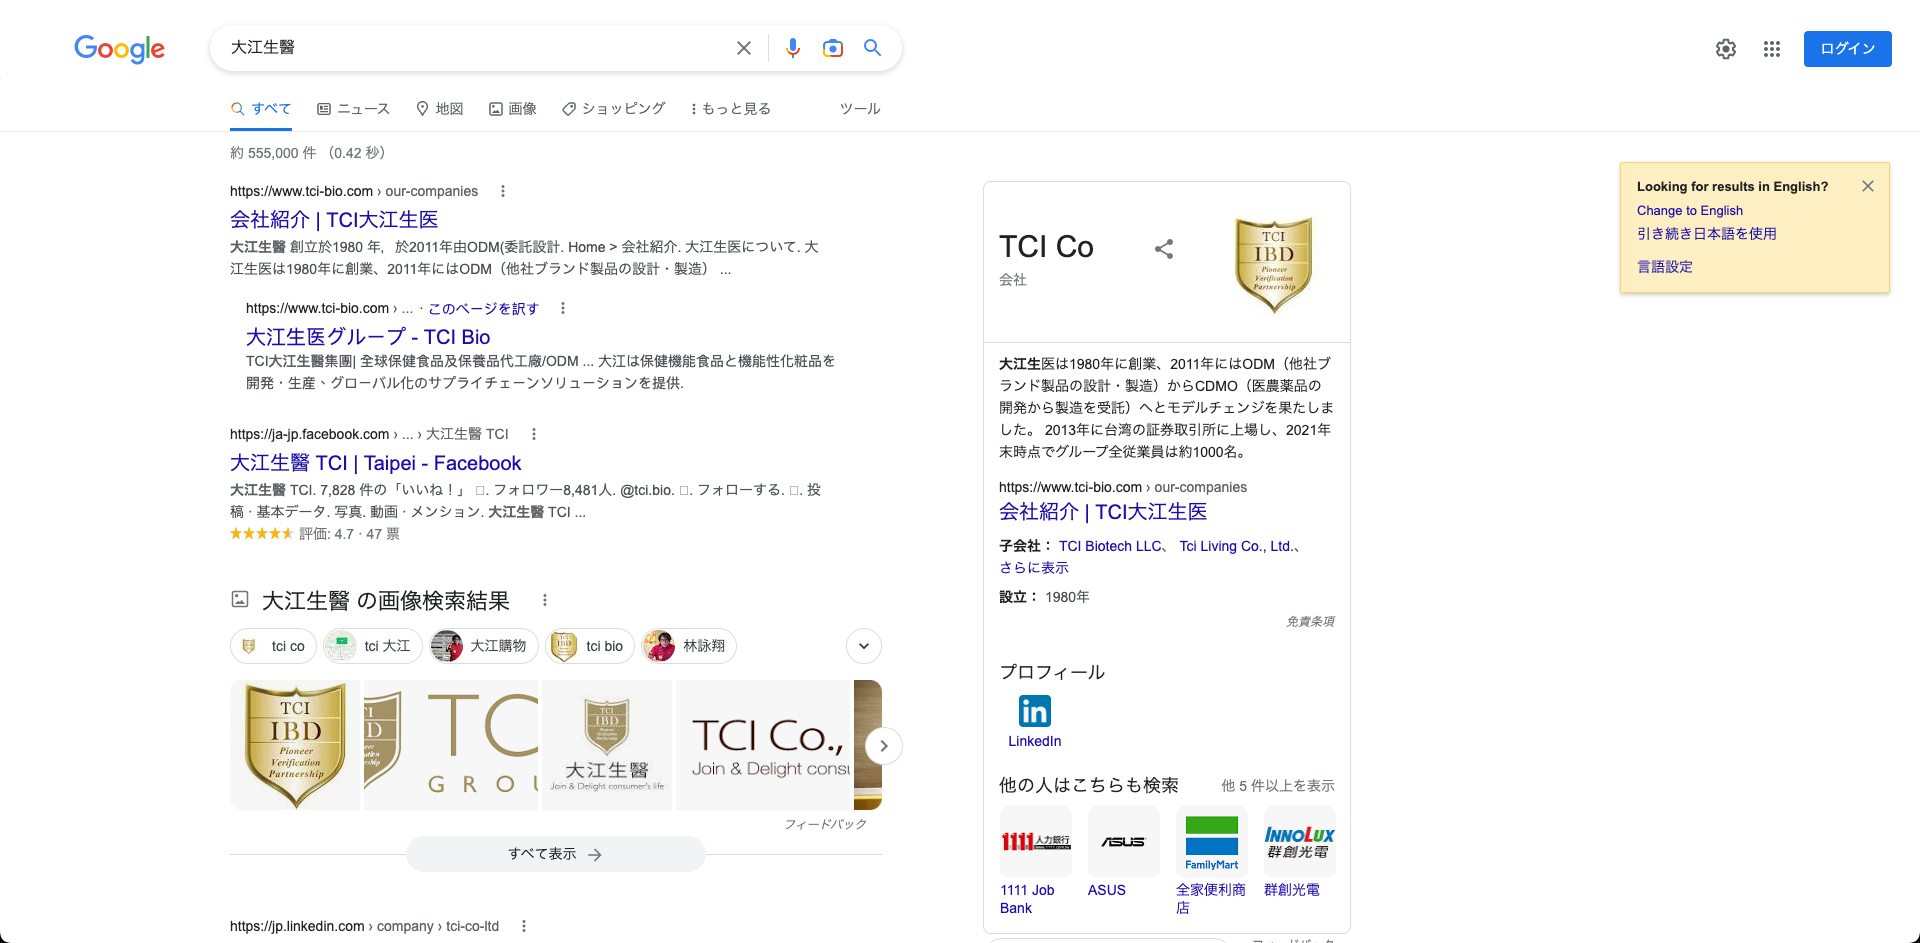Switch to the ショッピング tab
The image size is (1920, 943).
coord(614,109)
